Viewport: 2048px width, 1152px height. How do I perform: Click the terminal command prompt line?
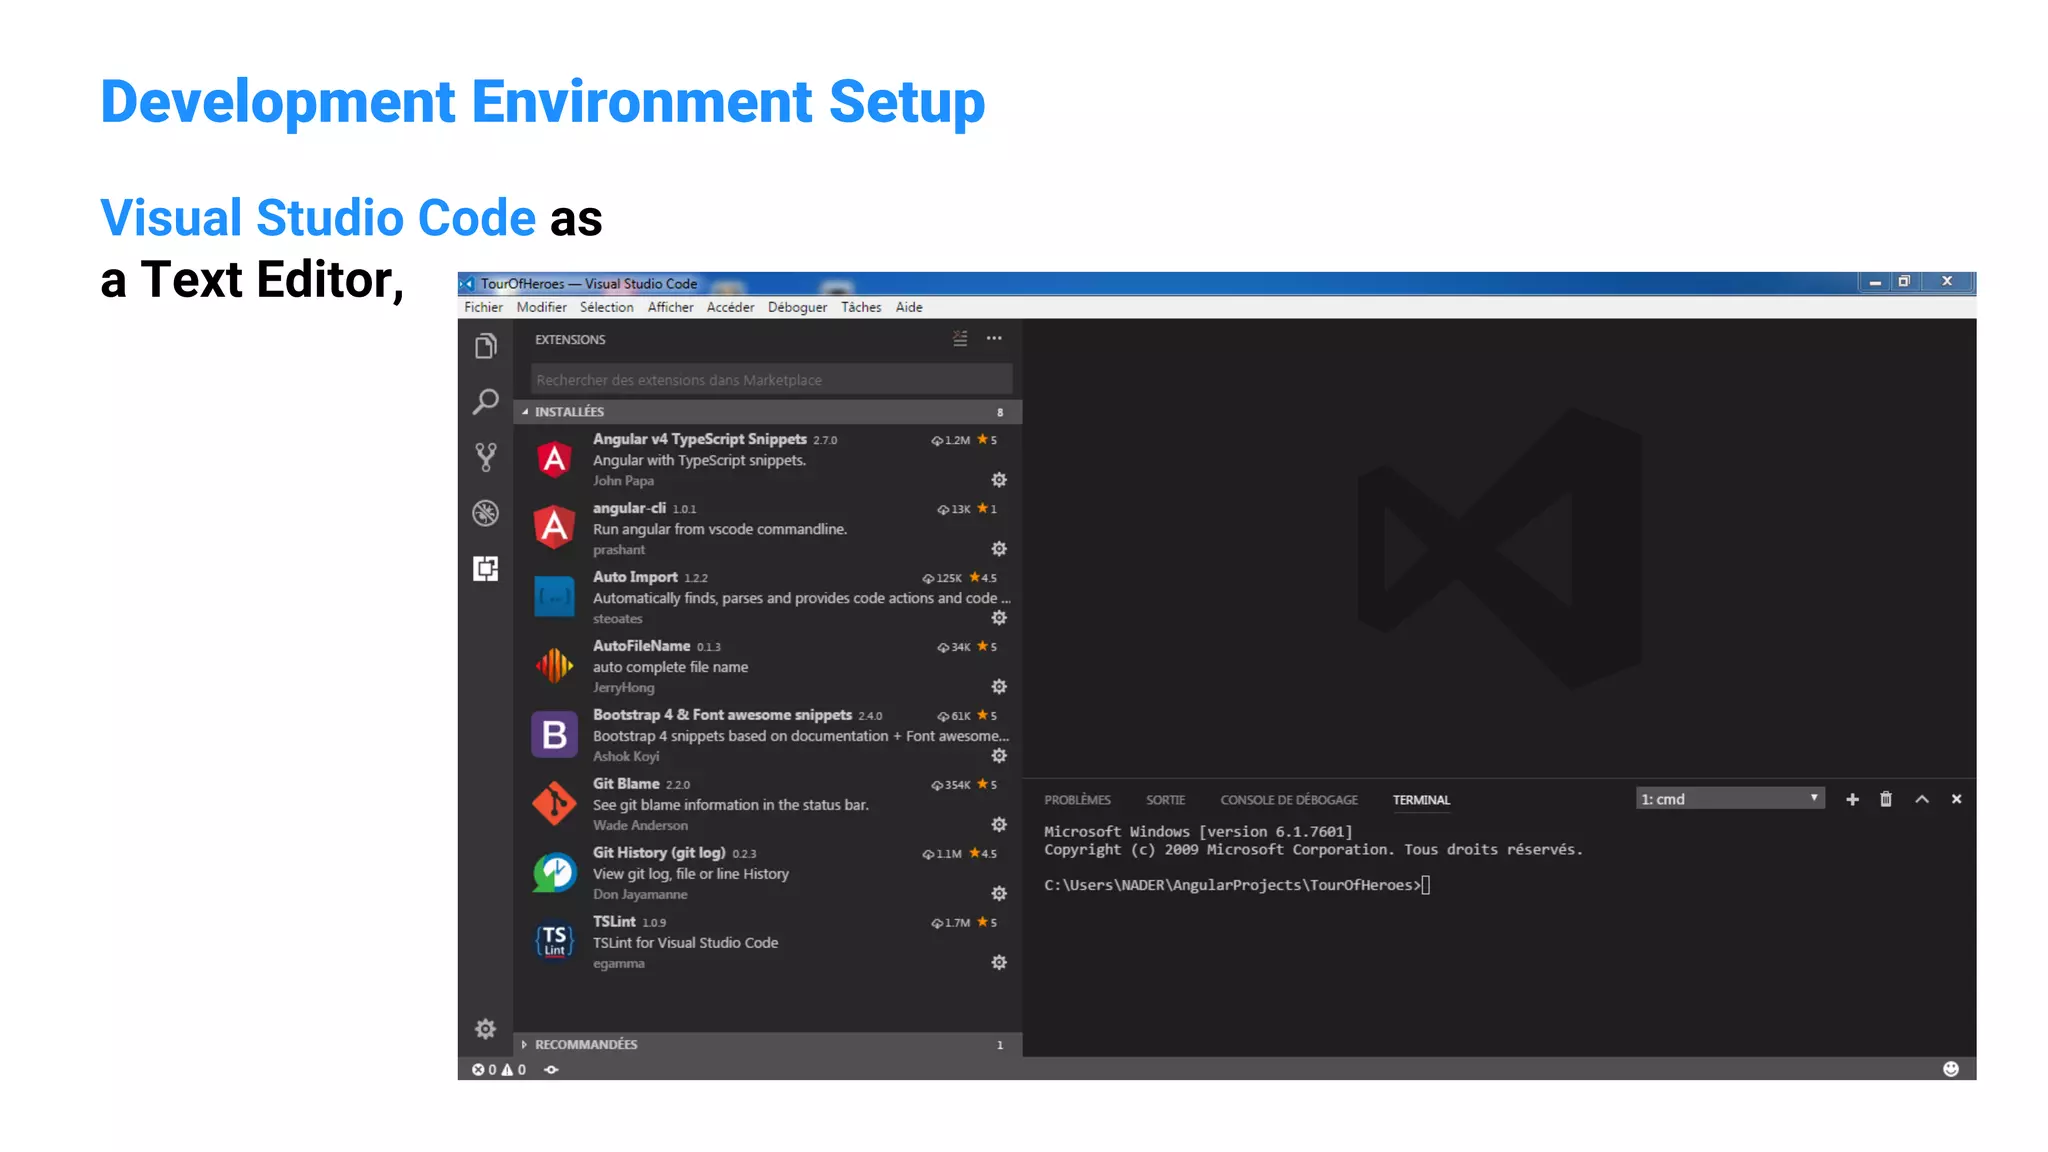(1237, 885)
